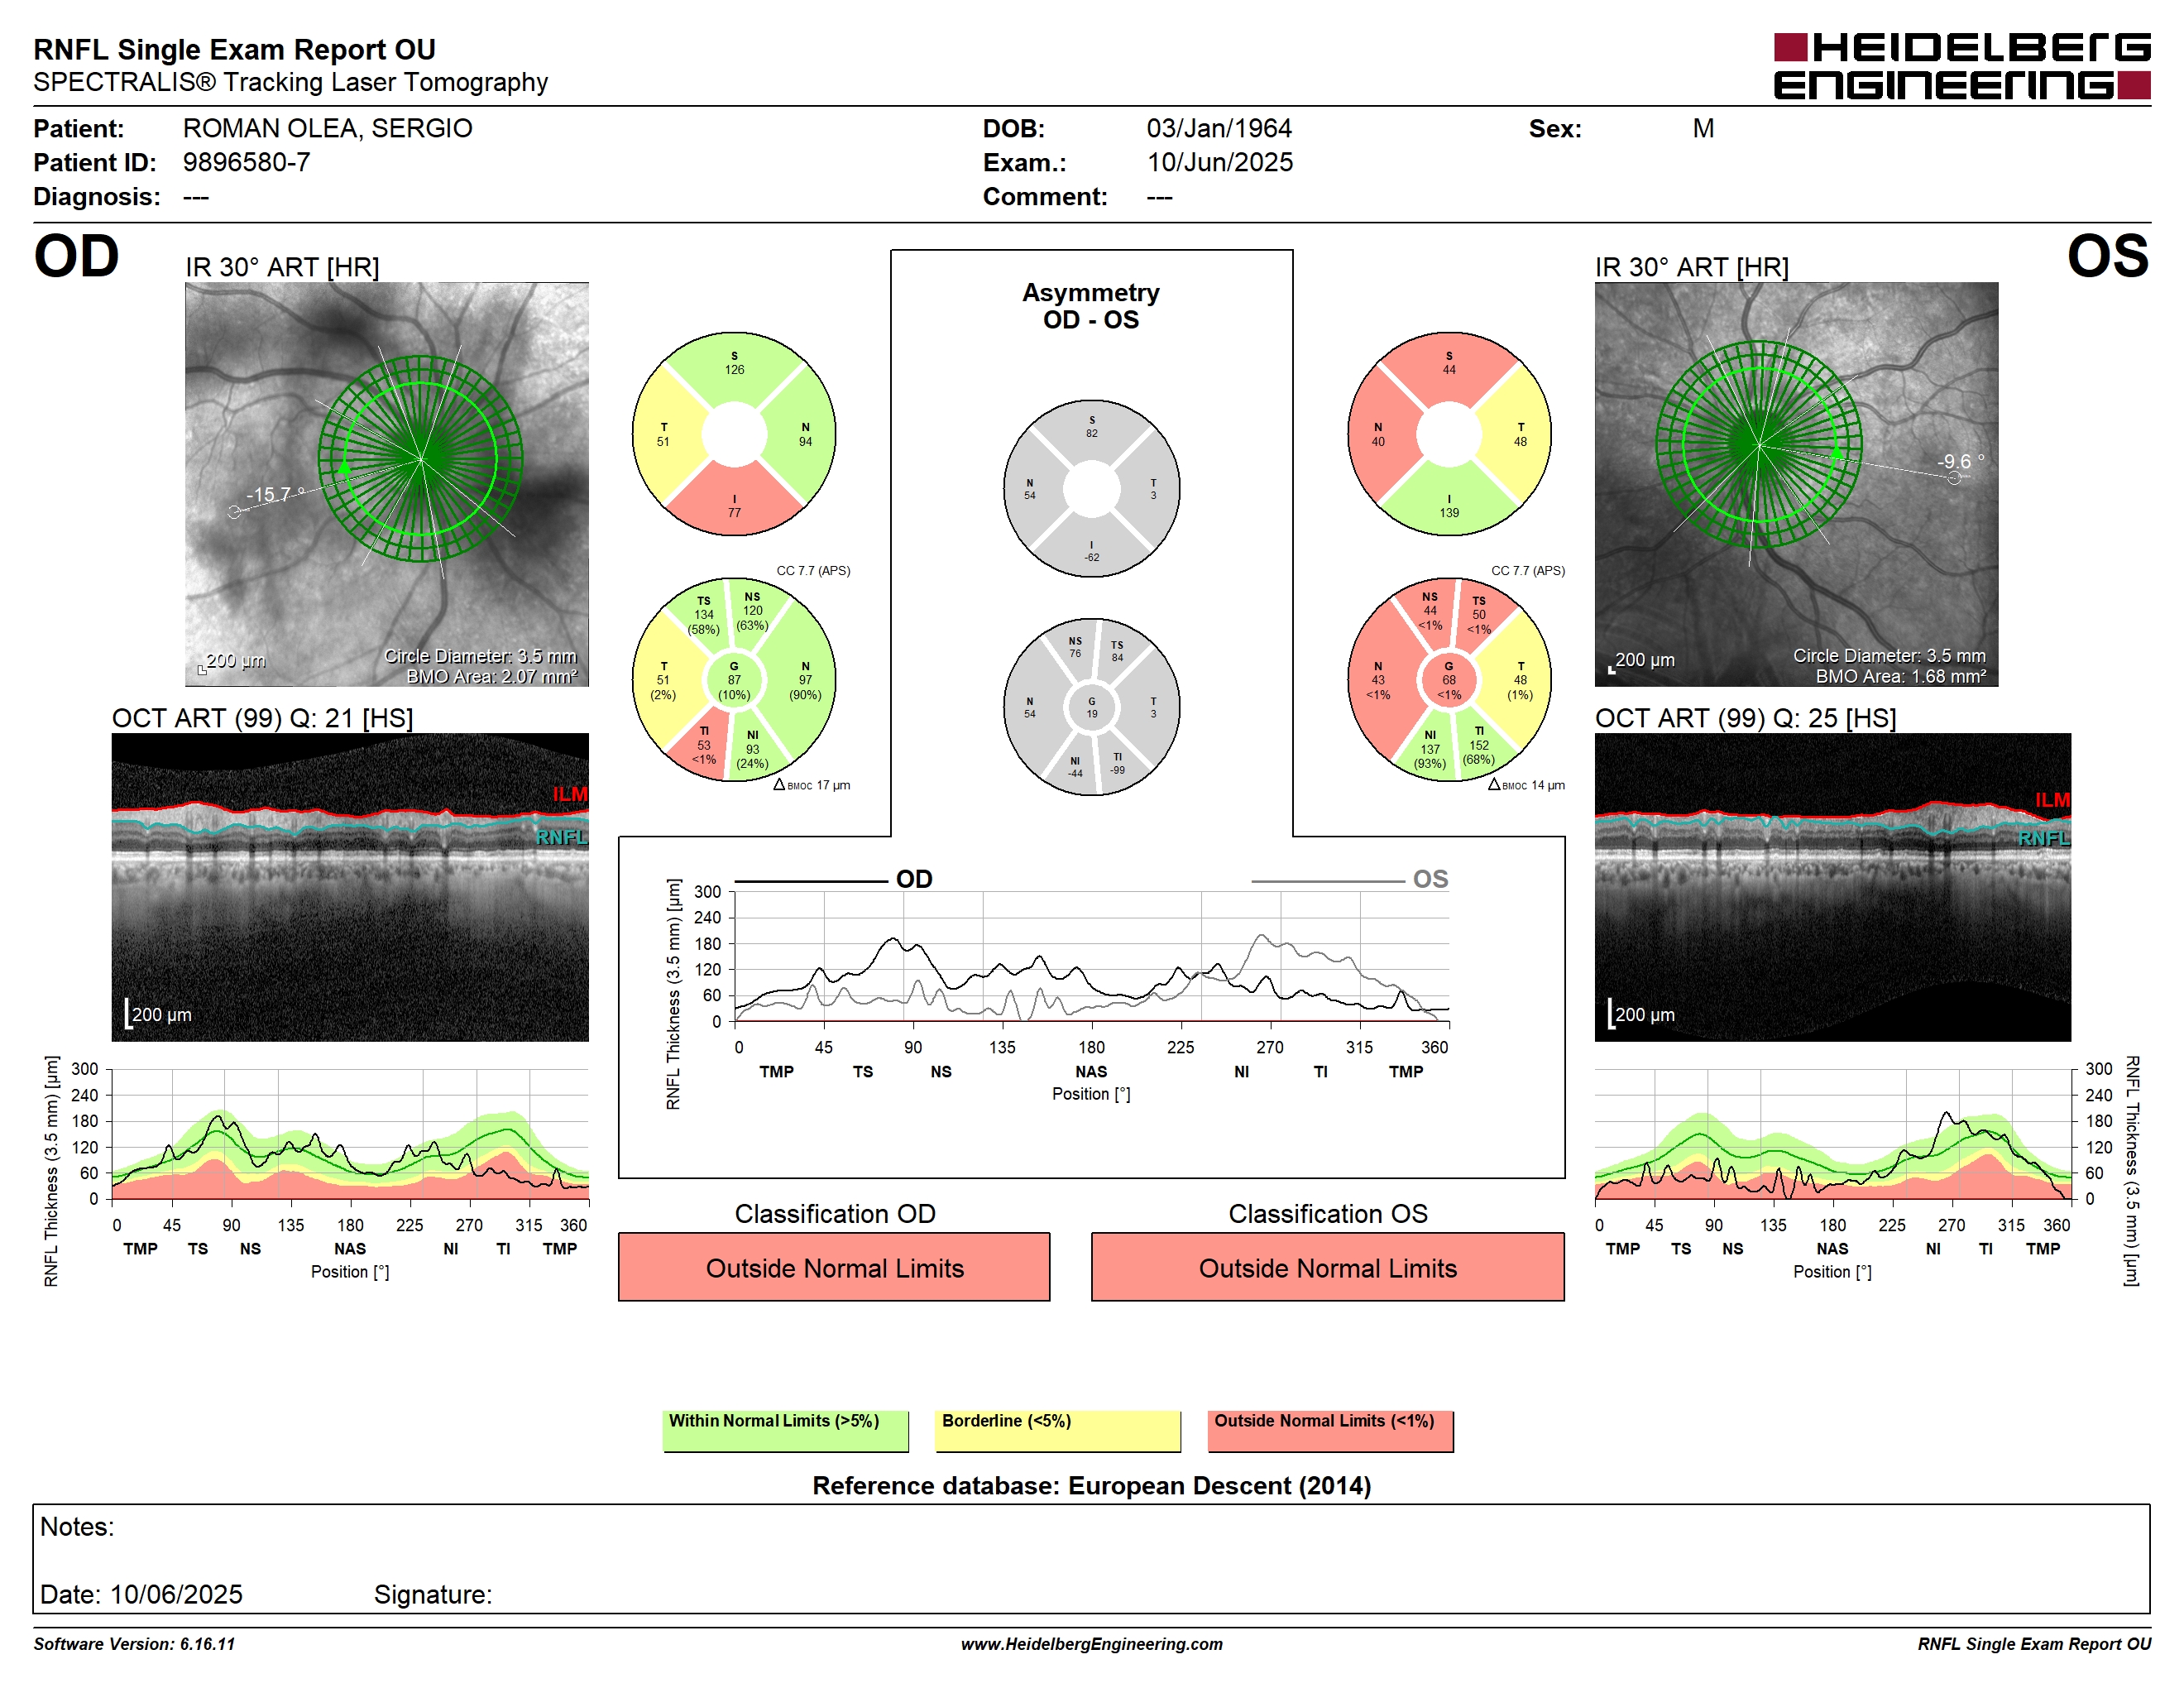Screen dimensions: 2184x1688
Task: Click the OD global G 87 (10%) center
Action: (734, 680)
